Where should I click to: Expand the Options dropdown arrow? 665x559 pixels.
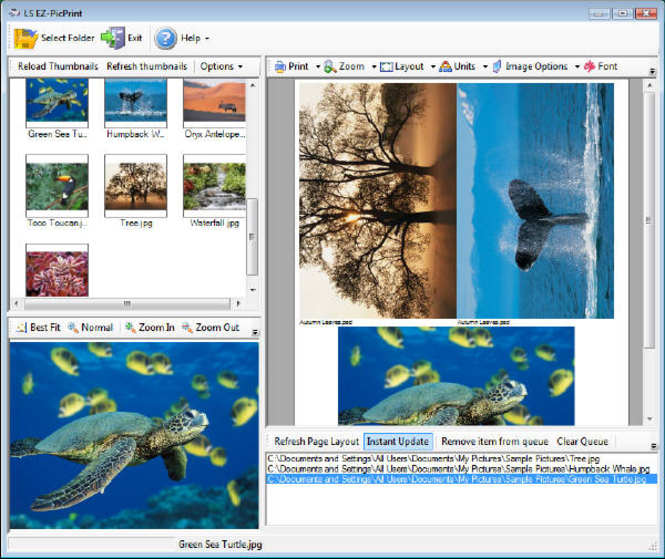[x=240, y=67]
